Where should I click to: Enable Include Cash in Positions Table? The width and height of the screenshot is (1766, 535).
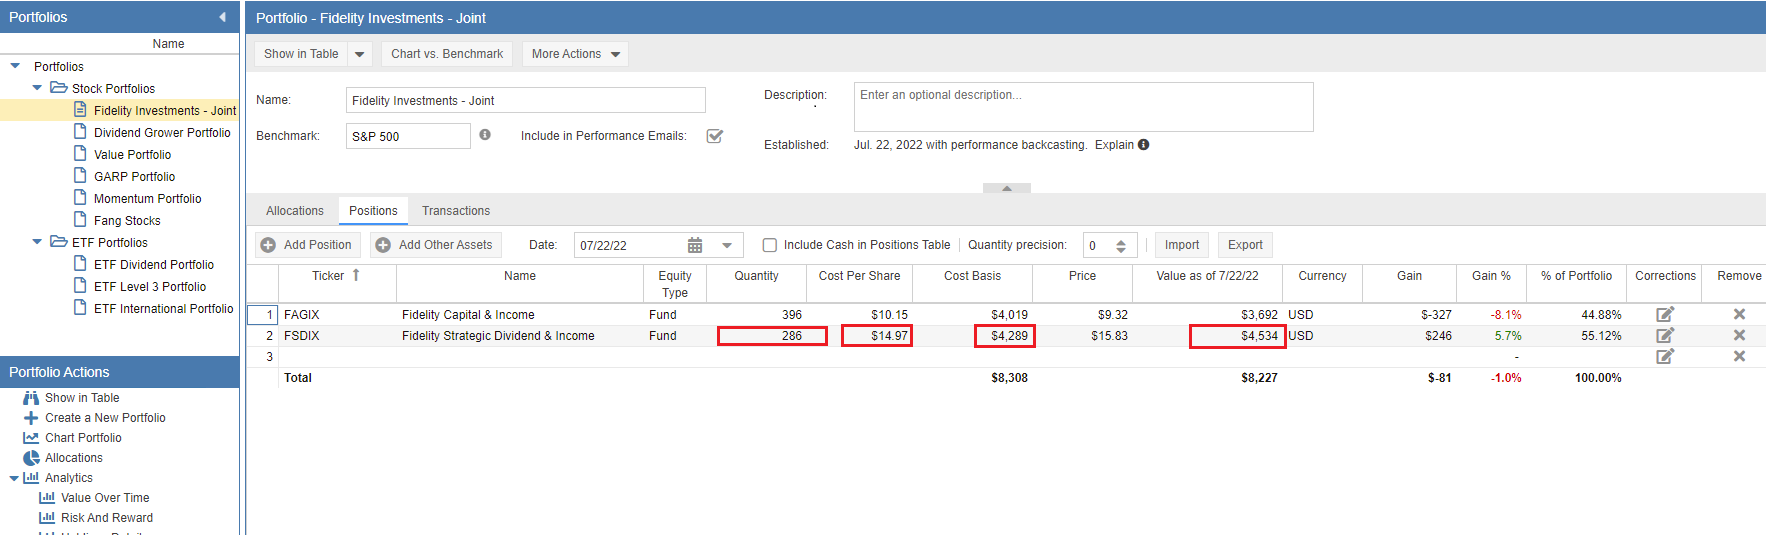coord(770,245)
